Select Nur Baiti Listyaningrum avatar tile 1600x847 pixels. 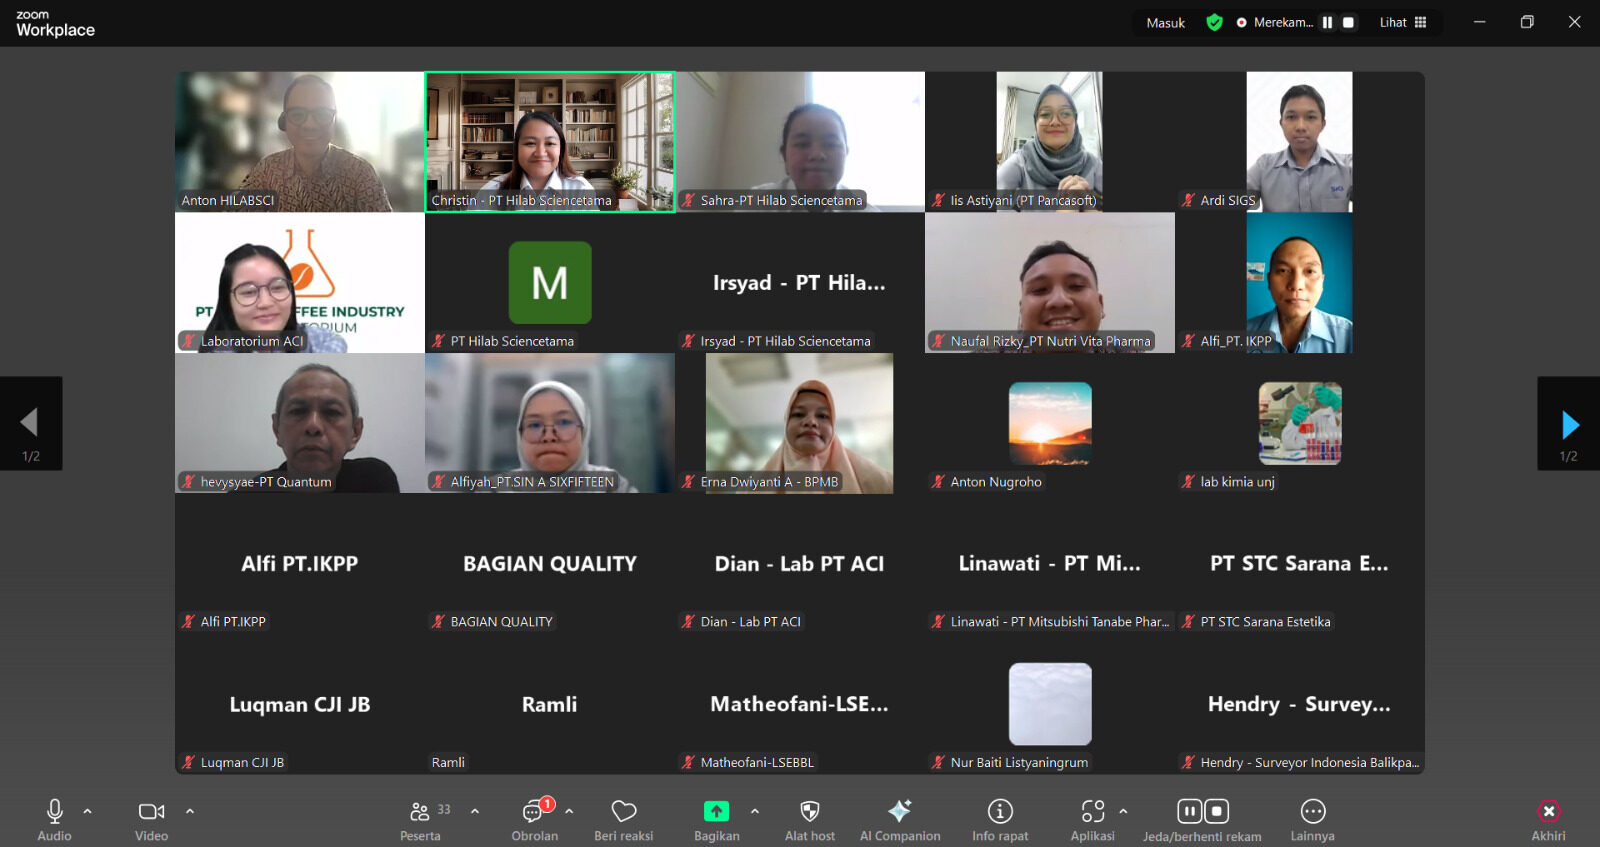(1050, 704)
